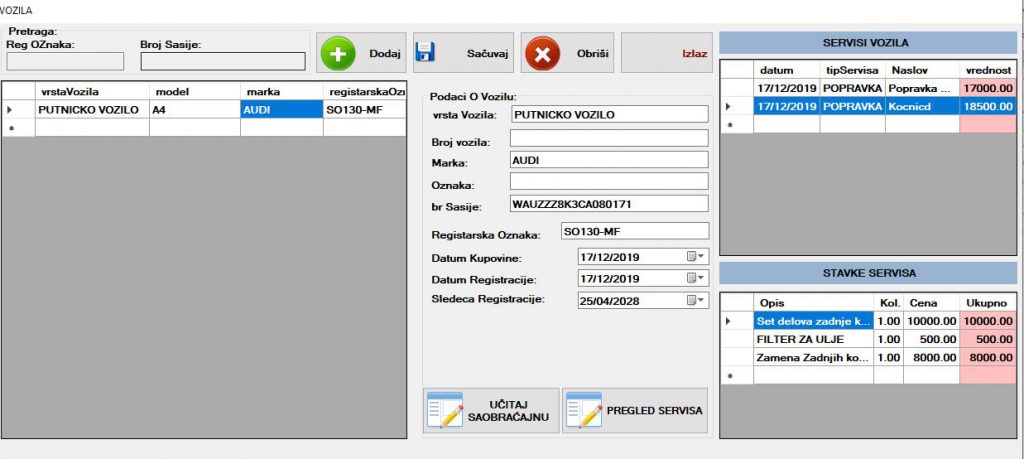1024x459 pixels.
Task: Click the 17000.00 service value cell
Action: 989,88
